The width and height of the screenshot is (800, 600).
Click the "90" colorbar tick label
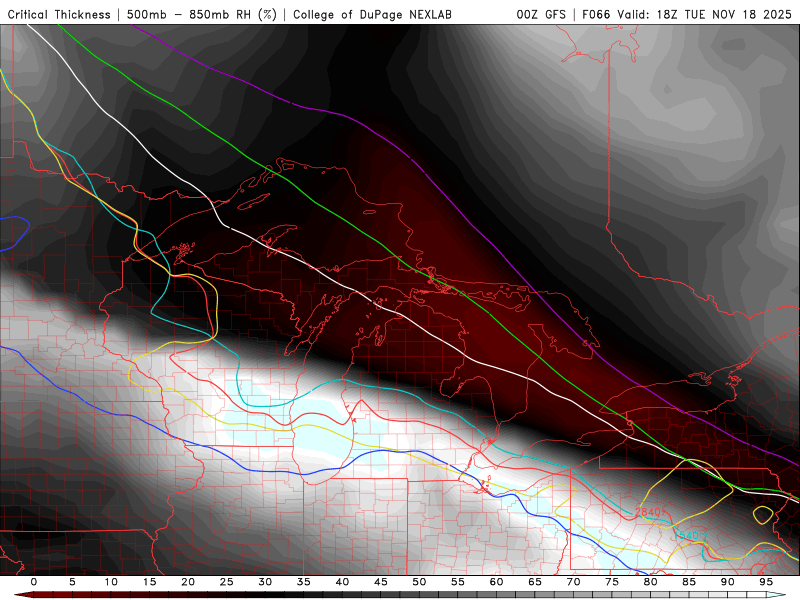[727, 582]
